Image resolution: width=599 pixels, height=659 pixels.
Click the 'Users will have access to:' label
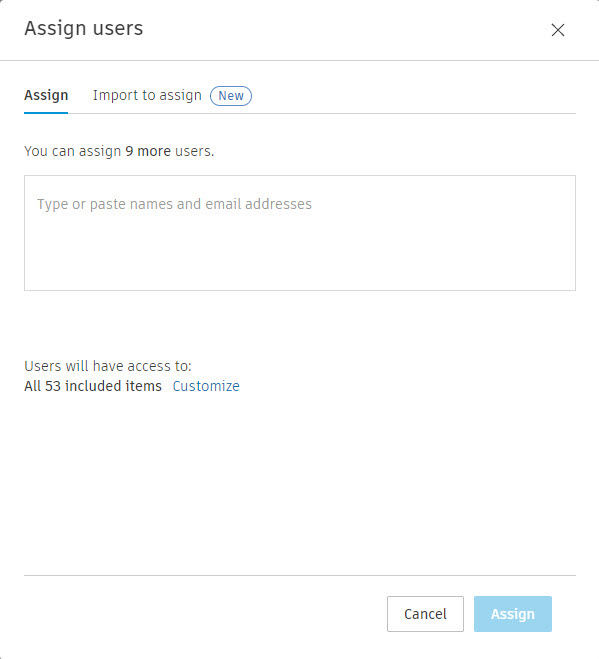pos(108,366)
